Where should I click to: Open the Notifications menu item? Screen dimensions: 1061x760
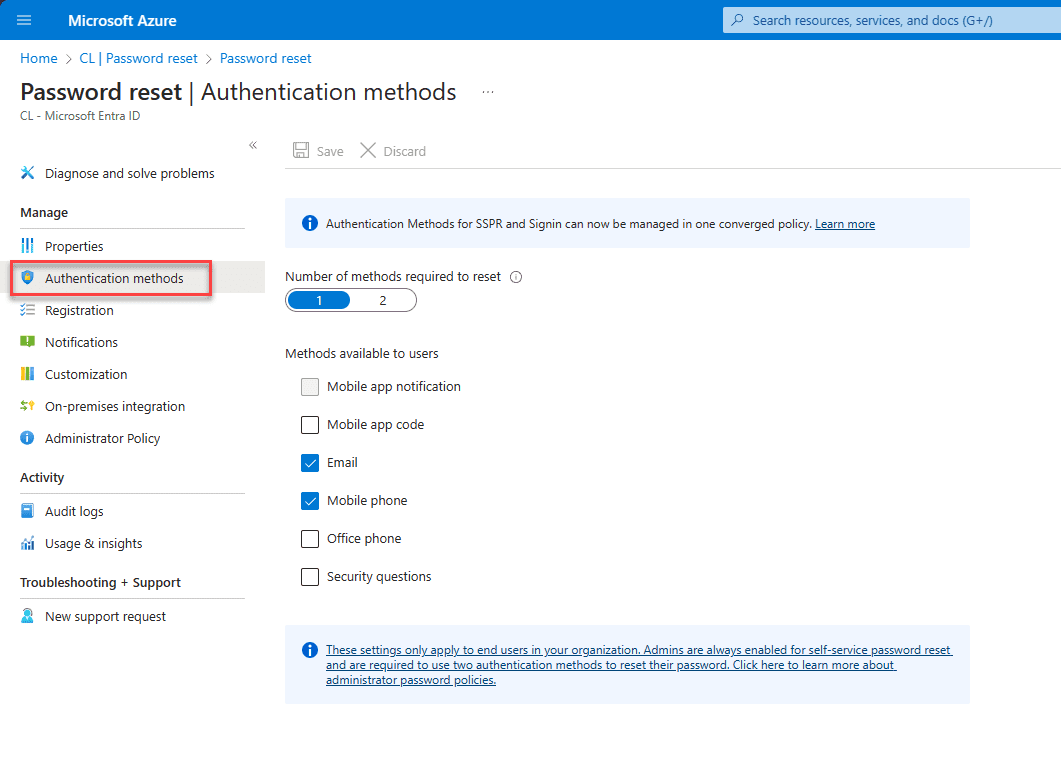(81, 342)
